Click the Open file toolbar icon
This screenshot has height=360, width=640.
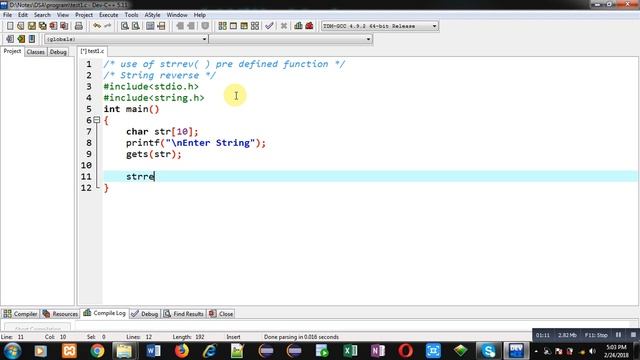coord(21,26)
